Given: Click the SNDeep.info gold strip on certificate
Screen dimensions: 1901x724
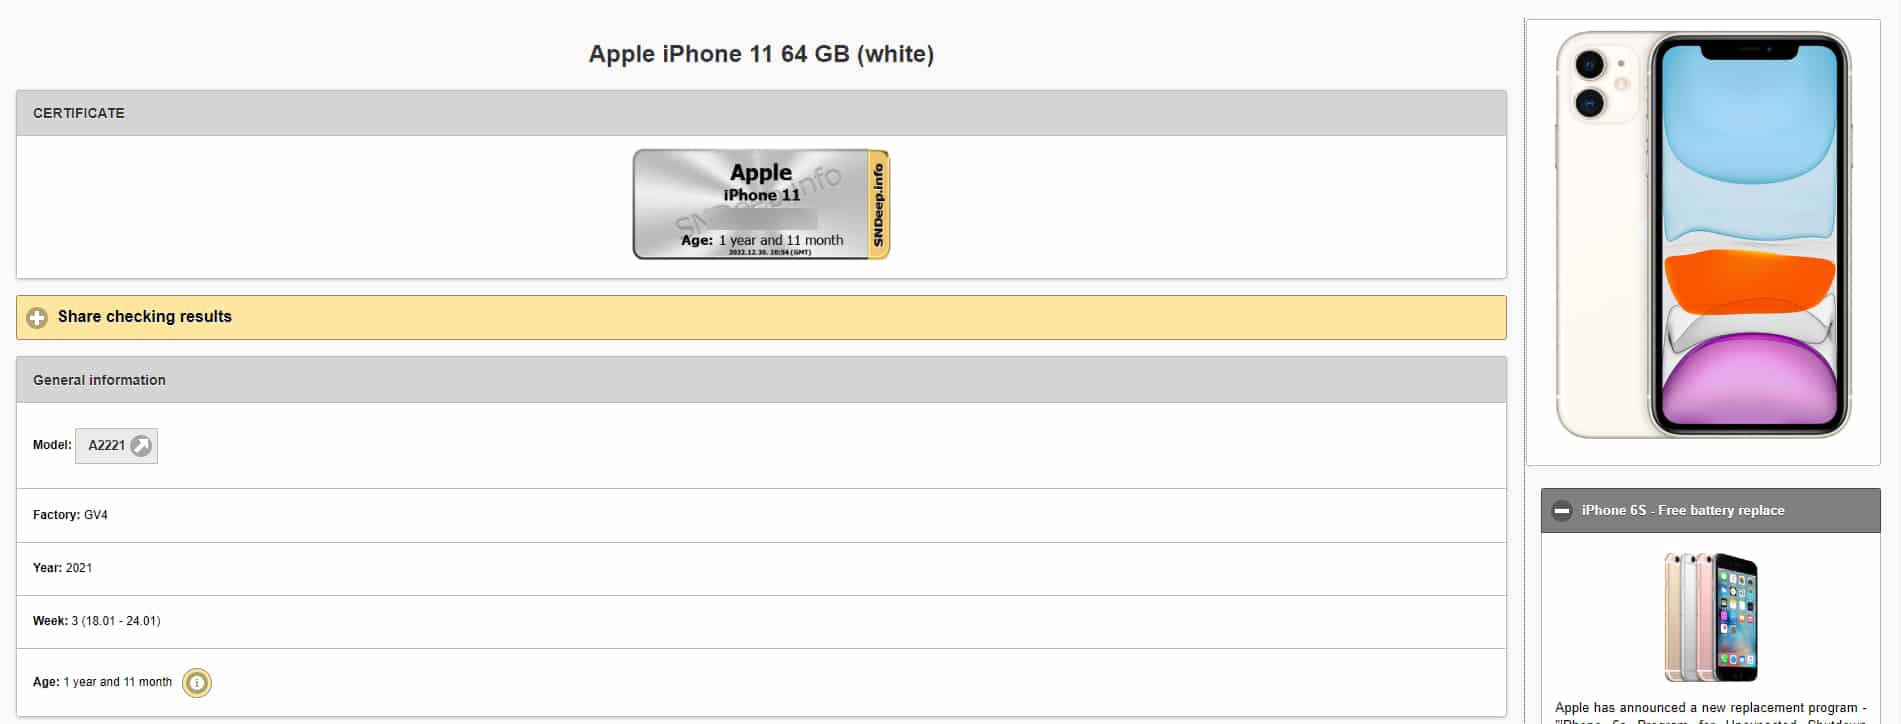Looking at the screenshot, I should pyautogui.click(x=879, y=205).
